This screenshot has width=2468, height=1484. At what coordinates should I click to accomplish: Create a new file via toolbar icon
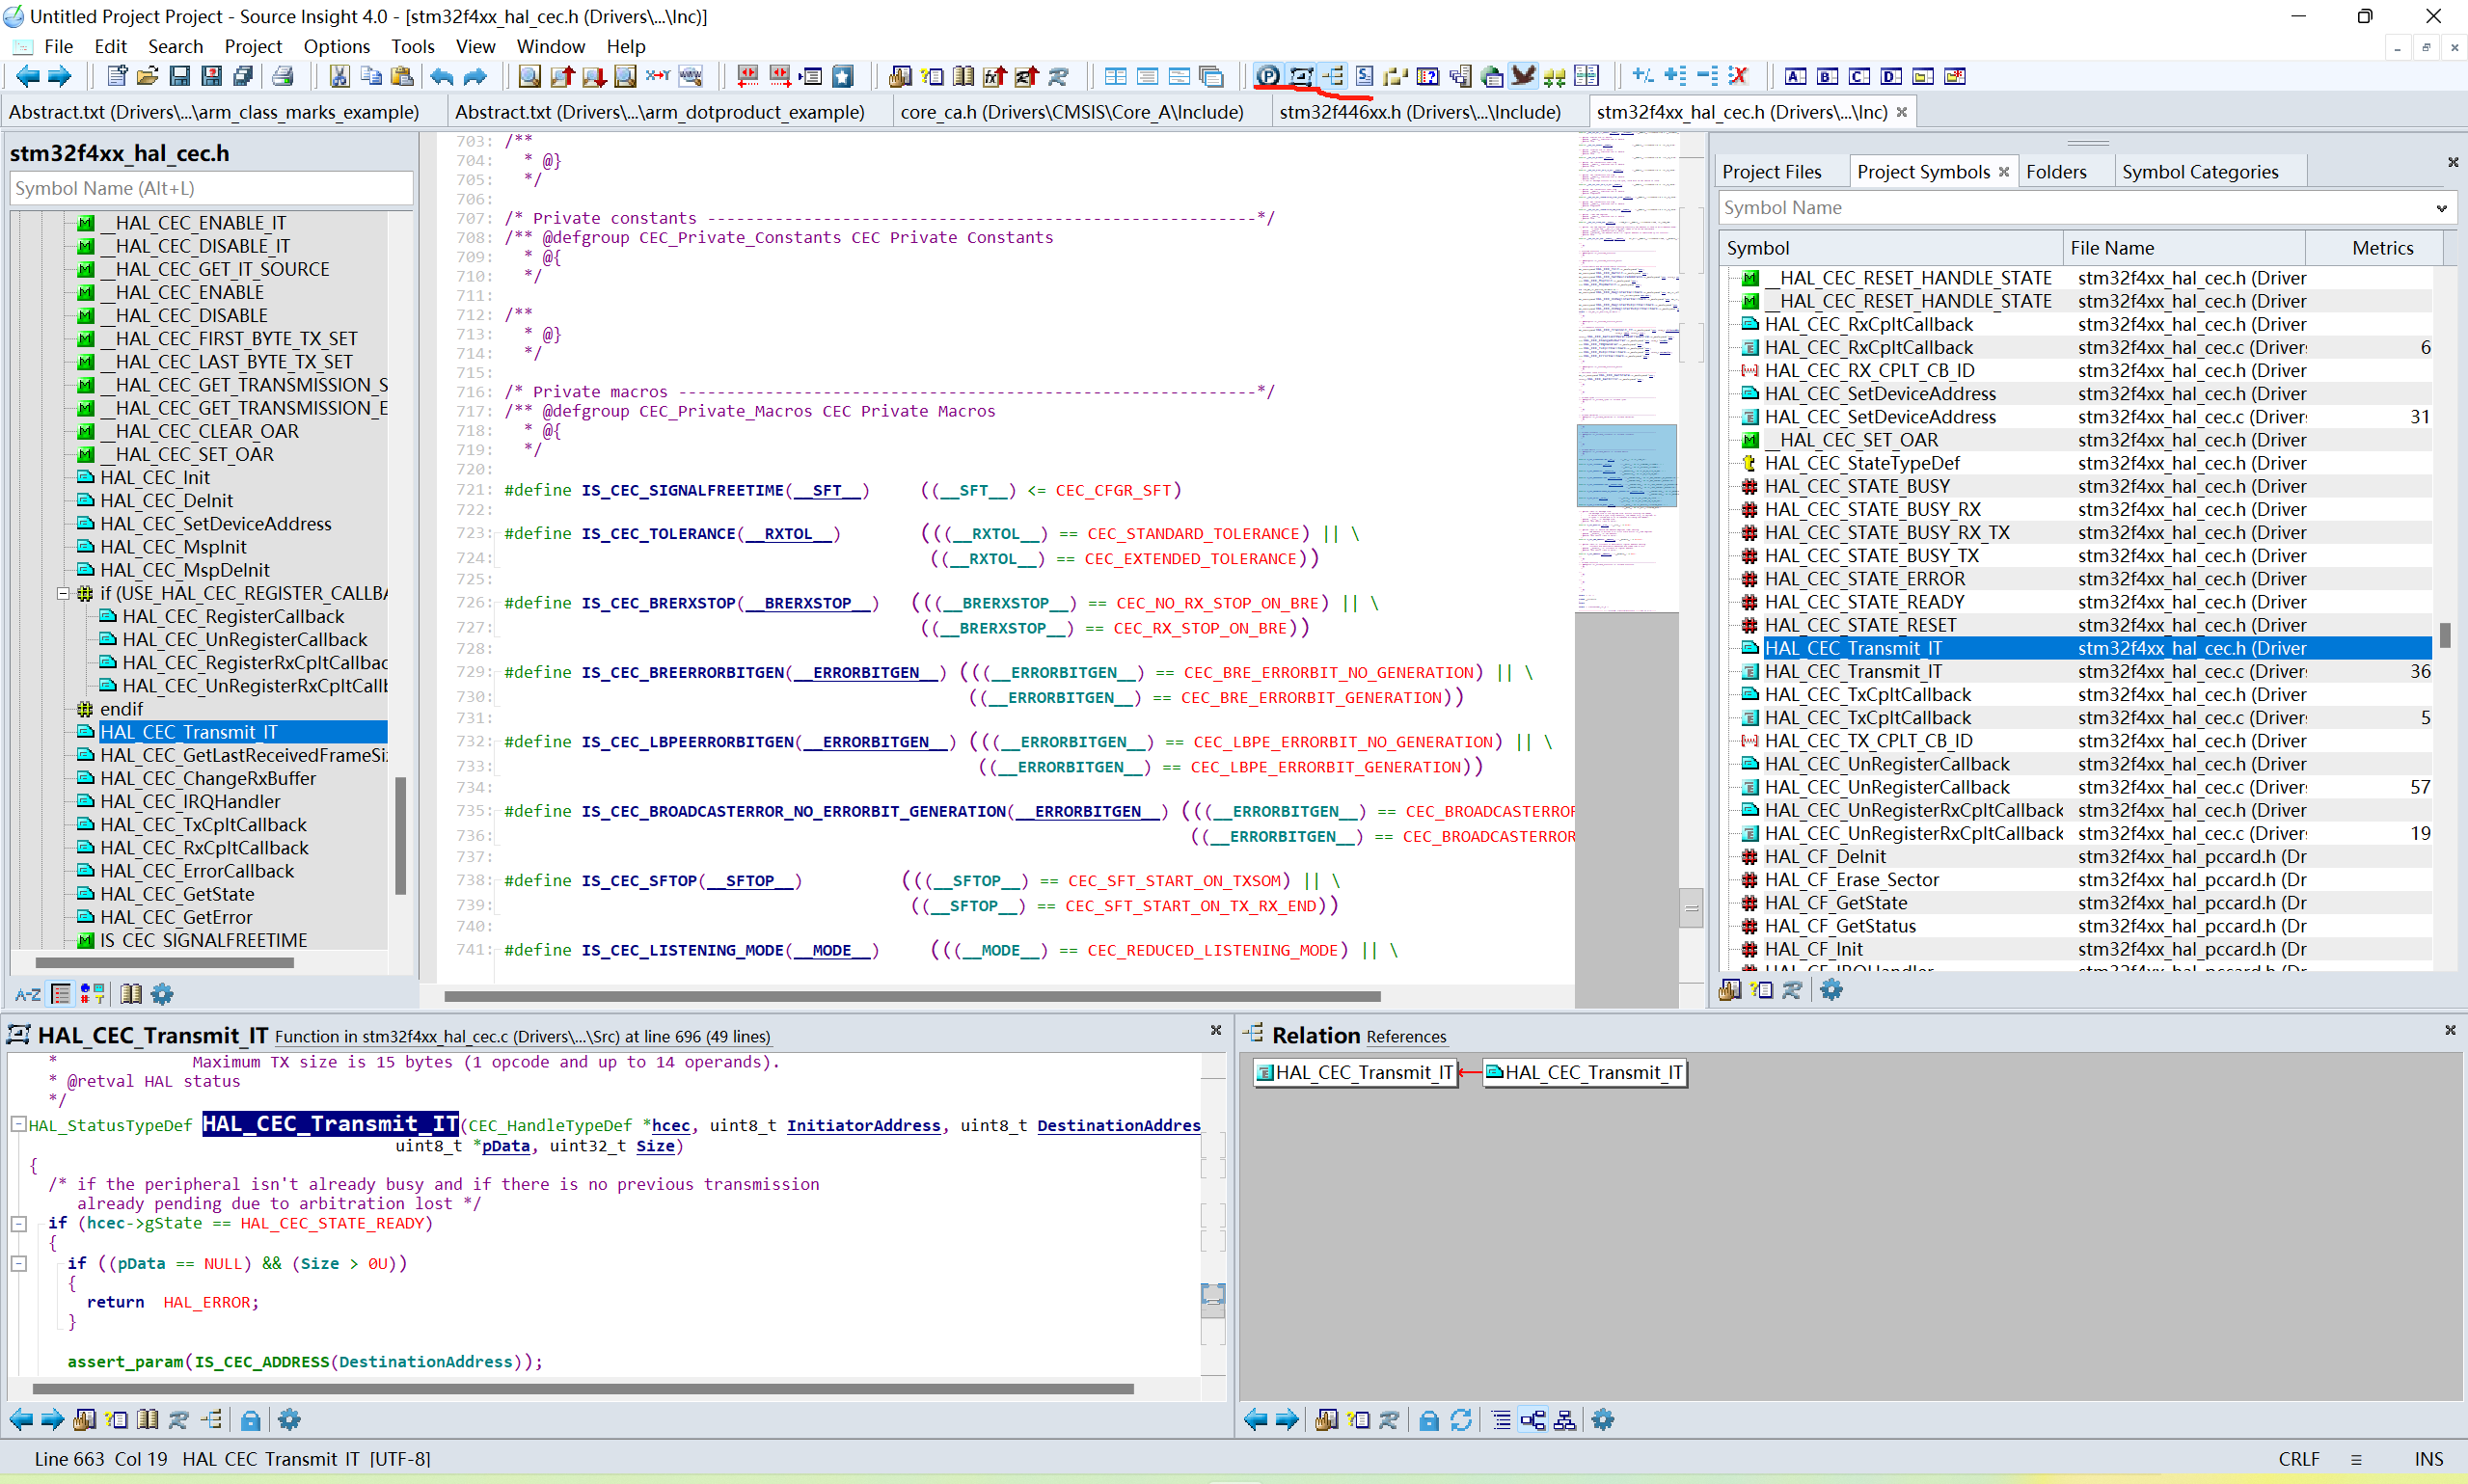117,76
